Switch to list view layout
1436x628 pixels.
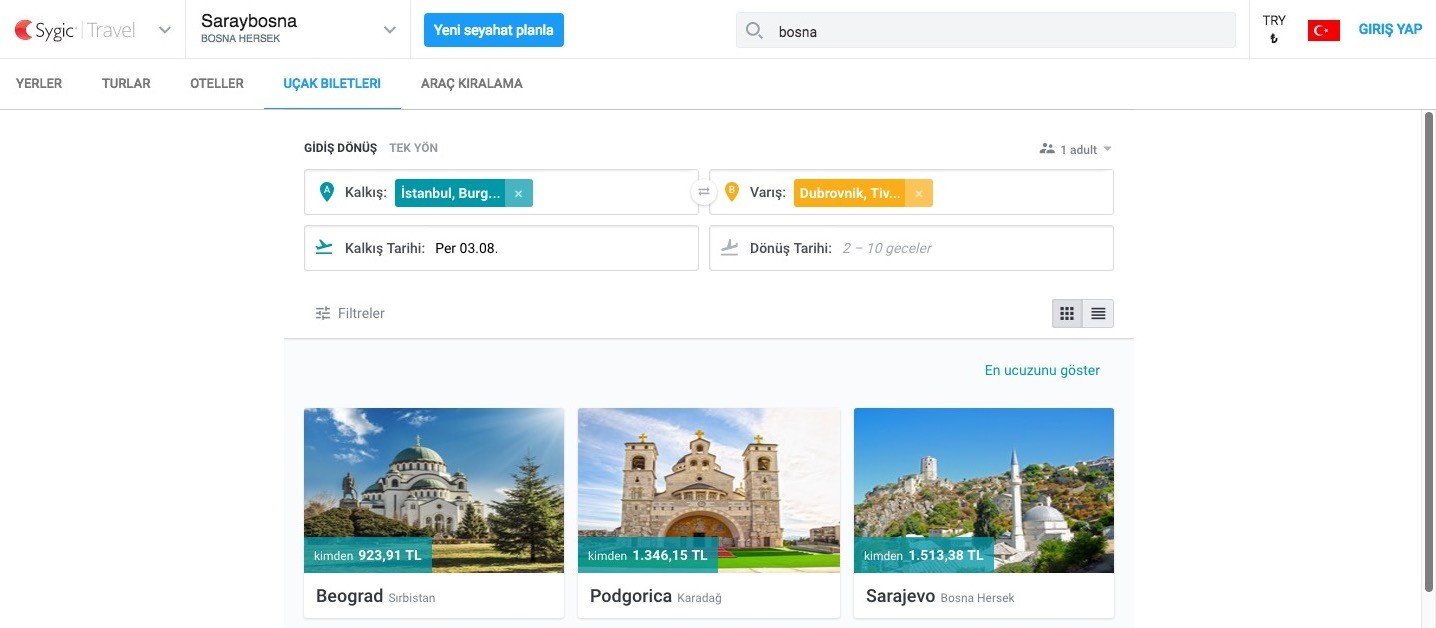pos(1098,314)
